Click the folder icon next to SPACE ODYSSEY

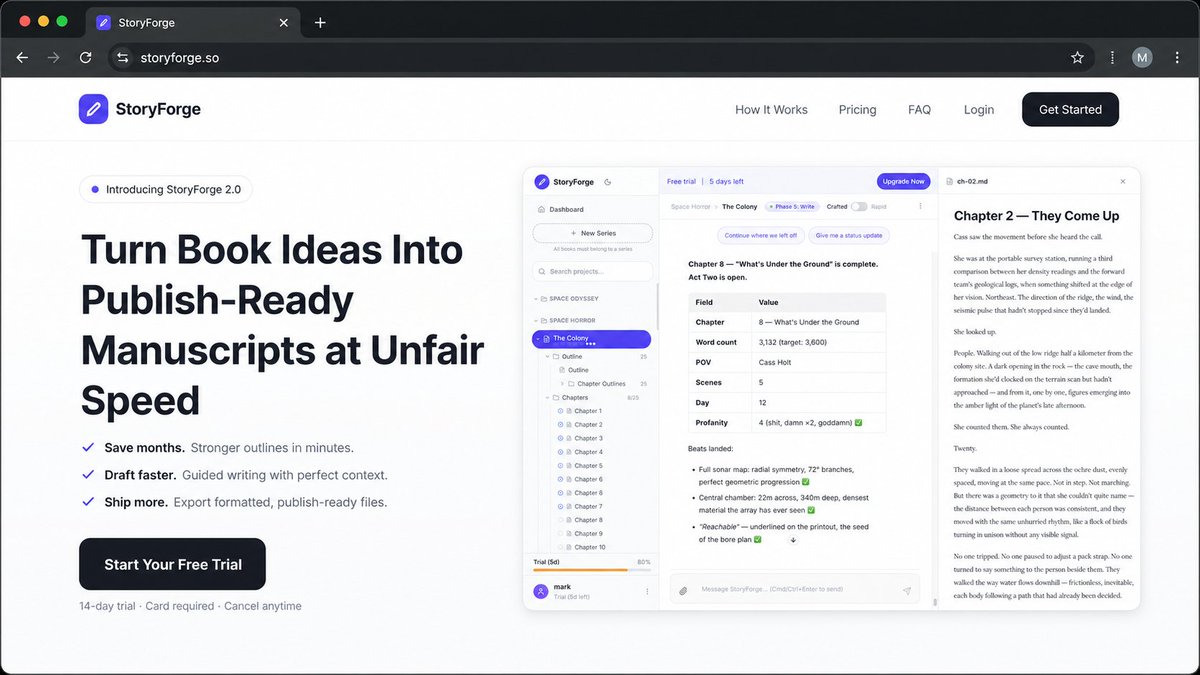pyautogui.click(x=542, y=299)
